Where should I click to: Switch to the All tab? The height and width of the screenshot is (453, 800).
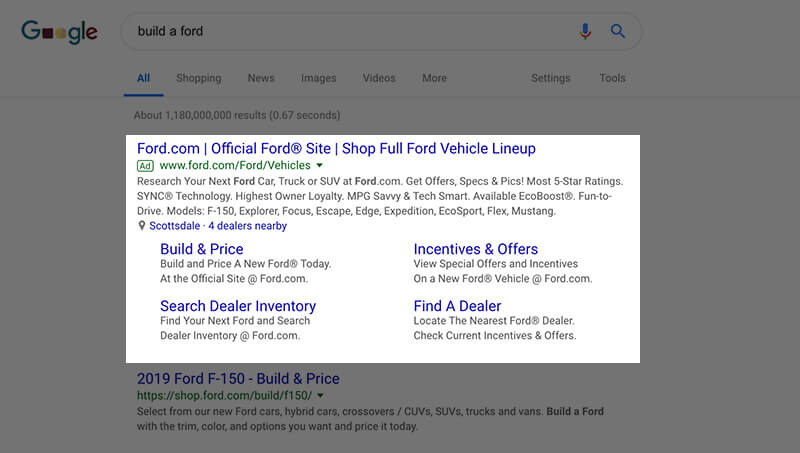[143, 78]
